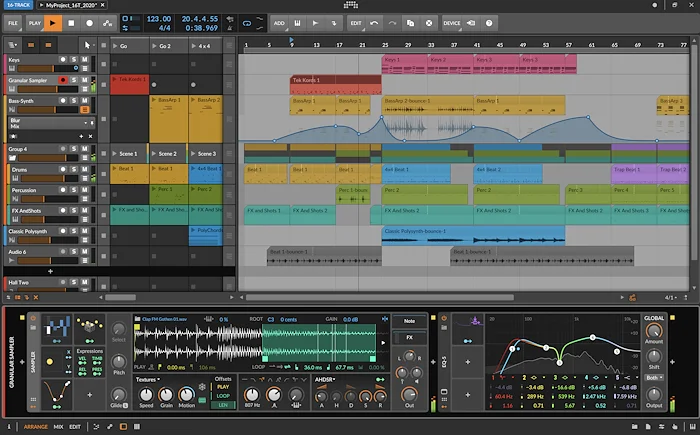Toggle follow-playback icon beside the arranger scrollbar
Image resolution: width=700 pixels, height=435 pixels.
[632, 297]
